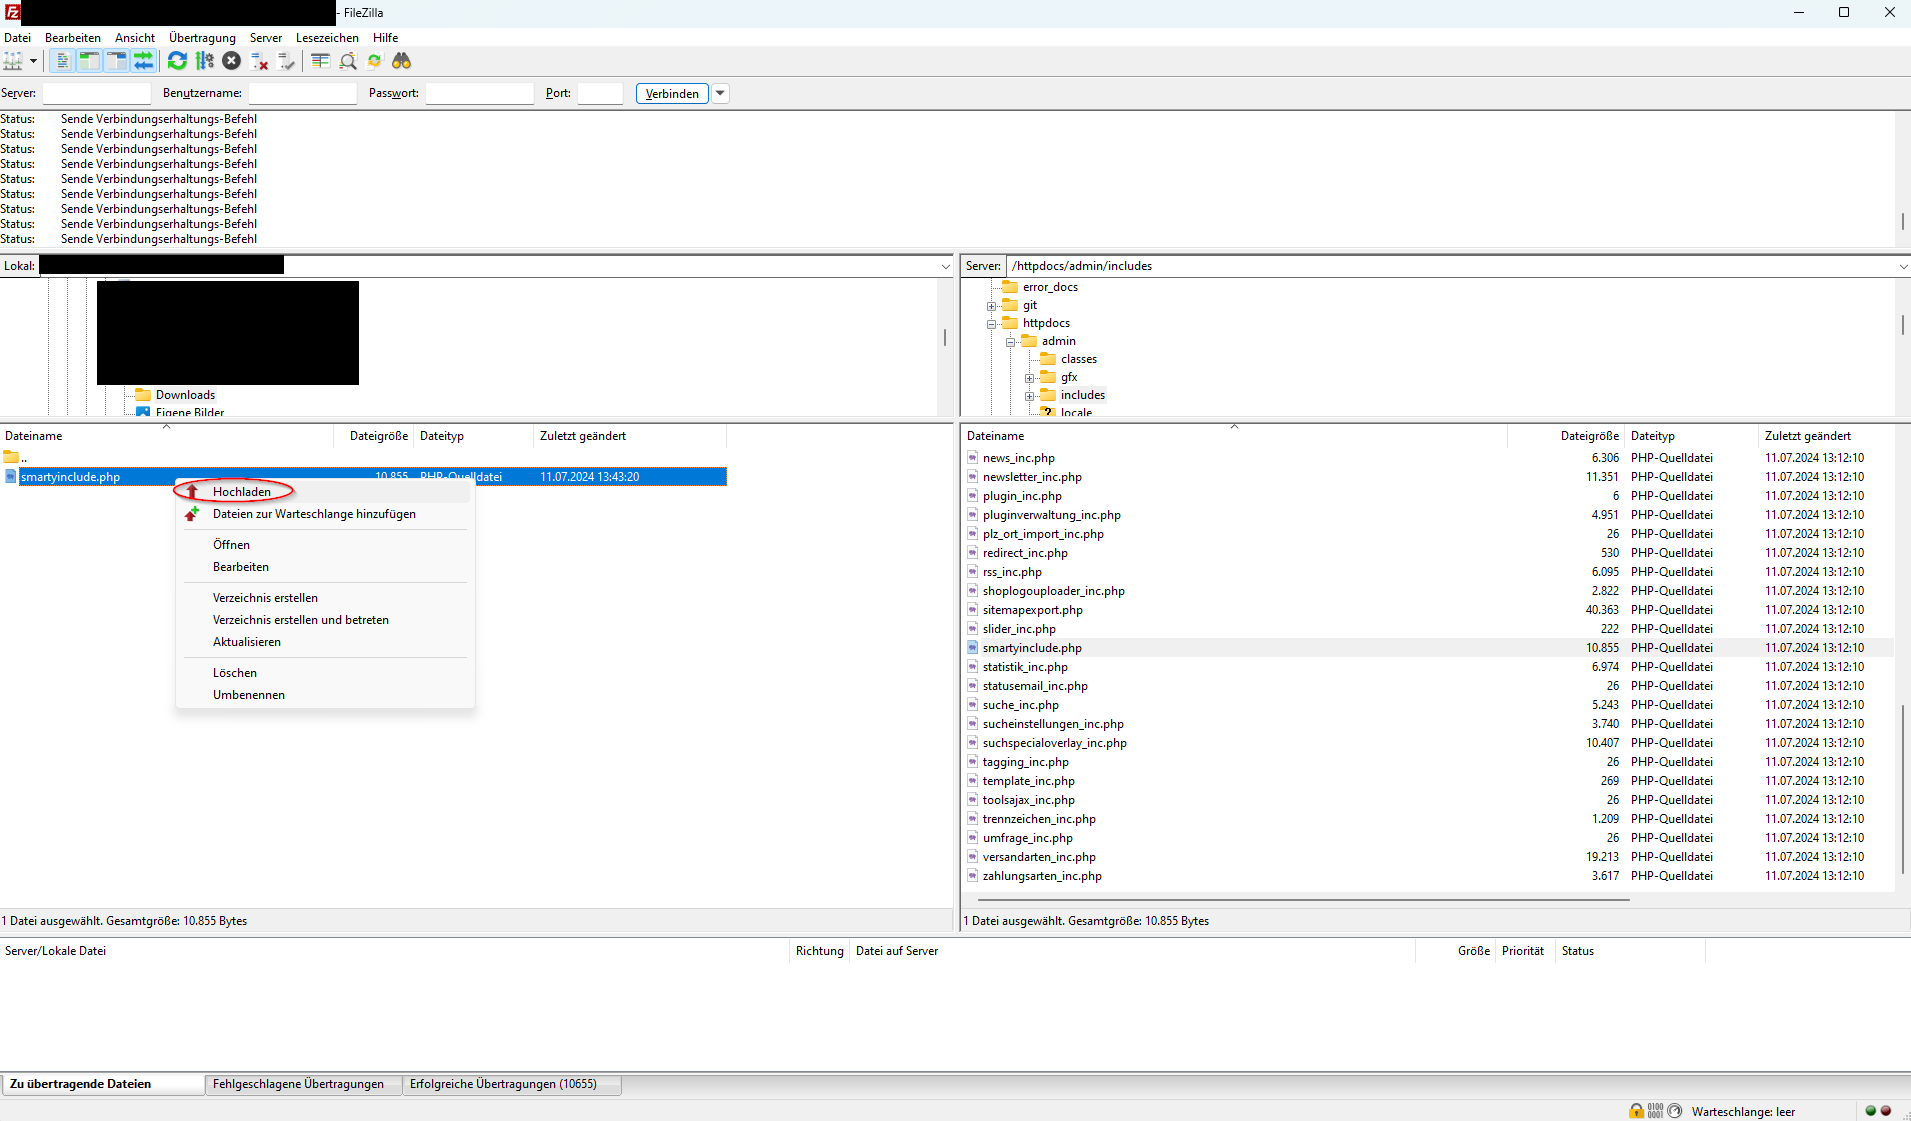Toggle transfer queue display icon
This screenshot has width=1911, height=1121.
[144, 61]
